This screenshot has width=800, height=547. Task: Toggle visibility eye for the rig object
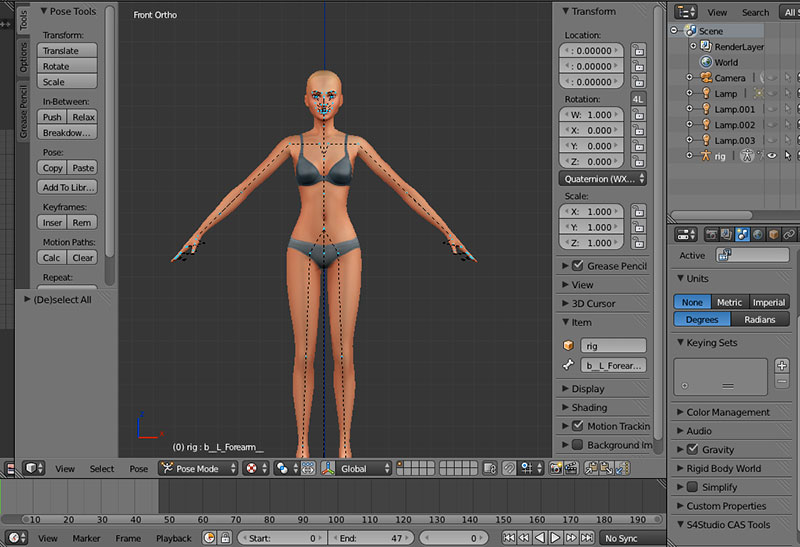pos(771,156)
